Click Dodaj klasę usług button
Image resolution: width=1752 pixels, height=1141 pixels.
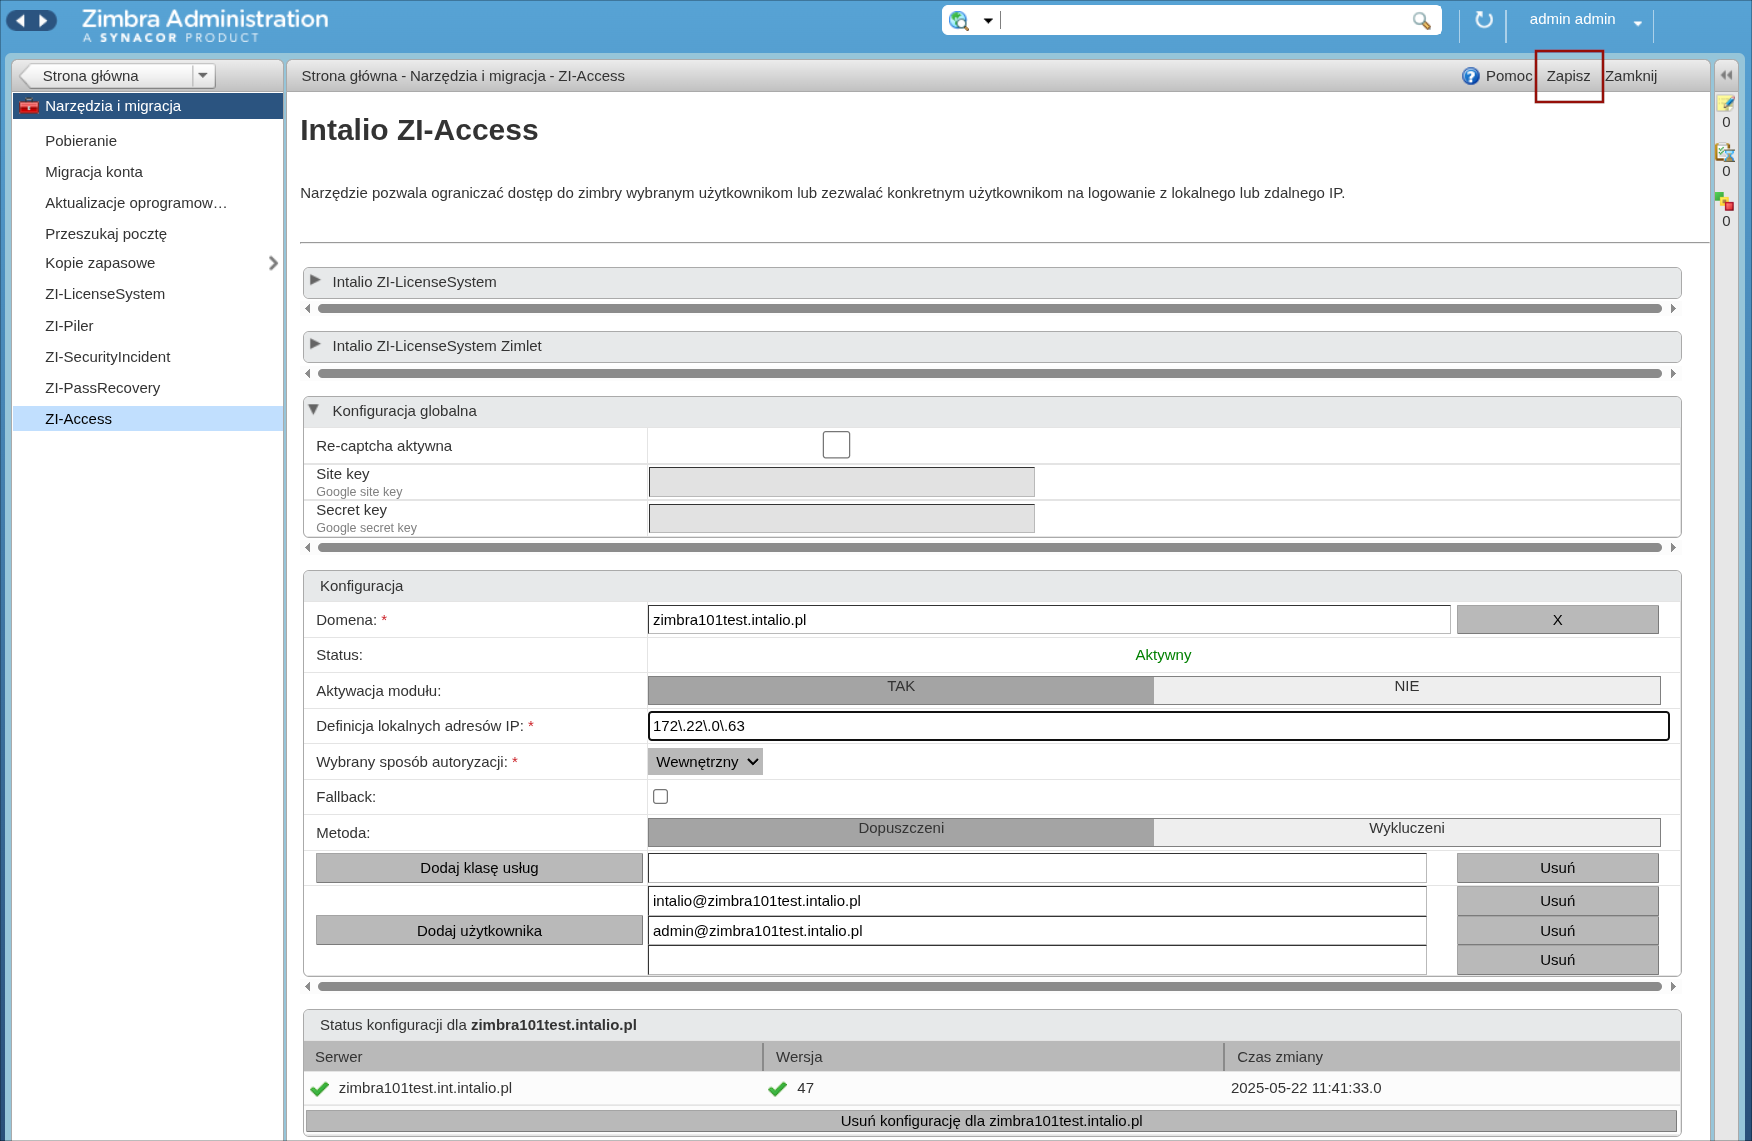479,868
